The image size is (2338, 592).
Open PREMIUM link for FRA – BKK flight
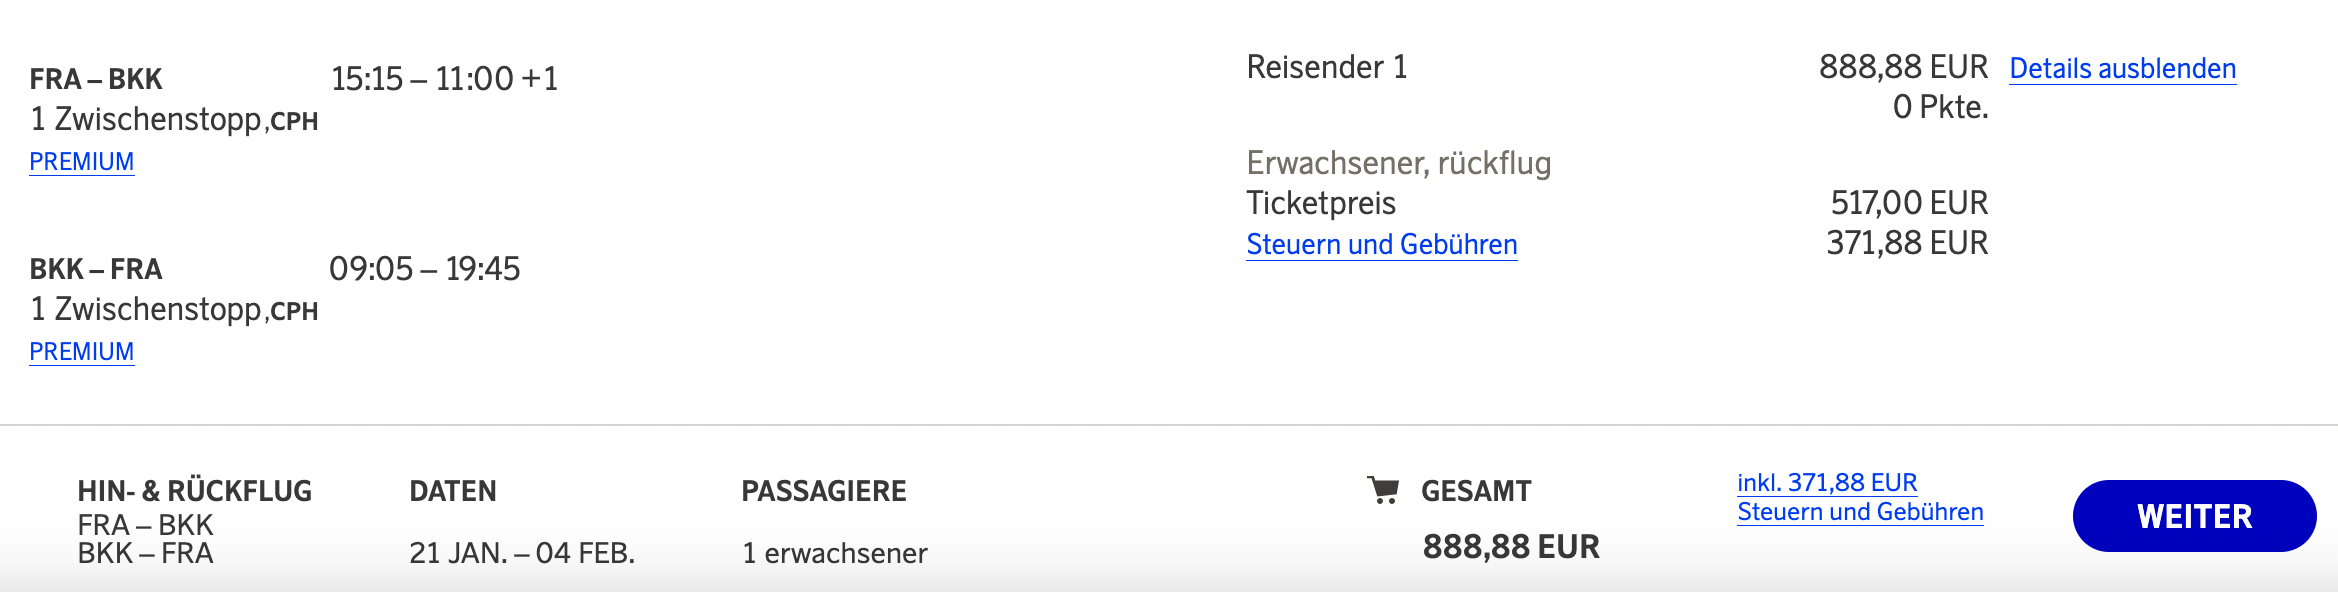[82, 161]
